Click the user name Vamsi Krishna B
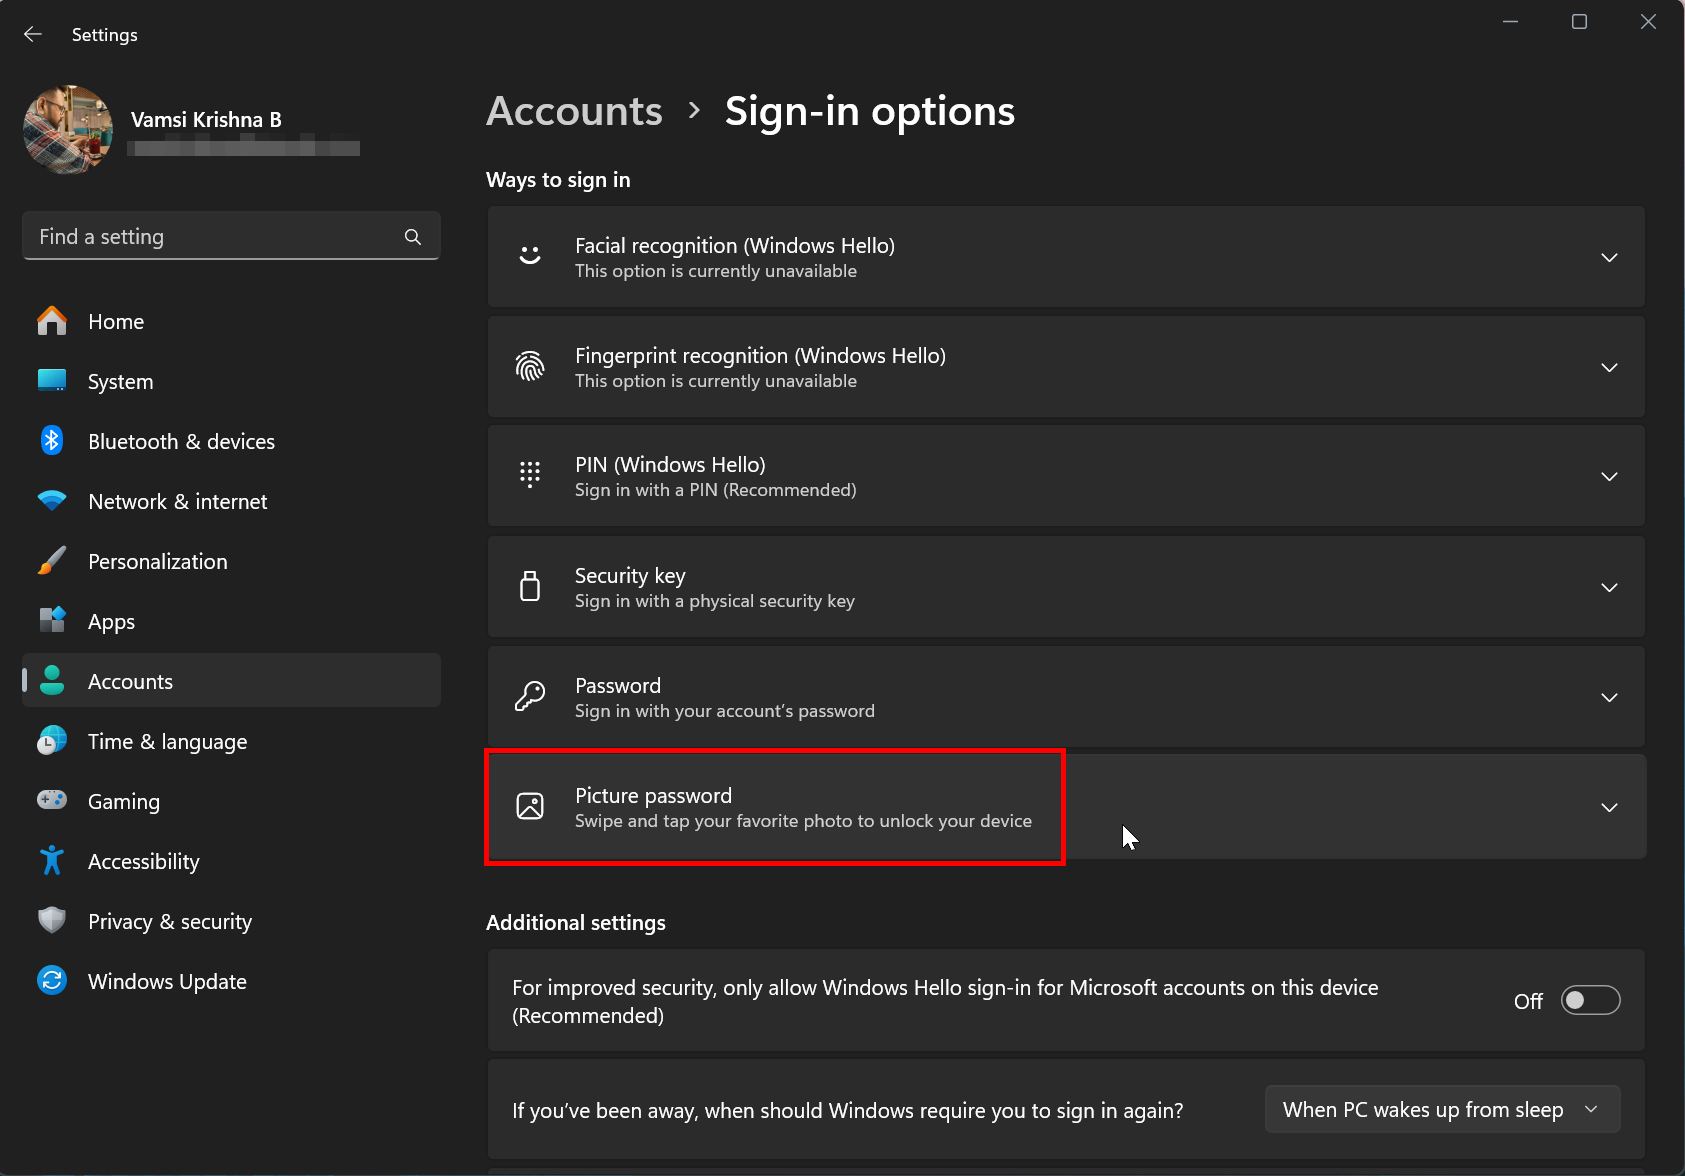The height and width of the screenshot is (1176, 1685). click(x=206, y=120)
